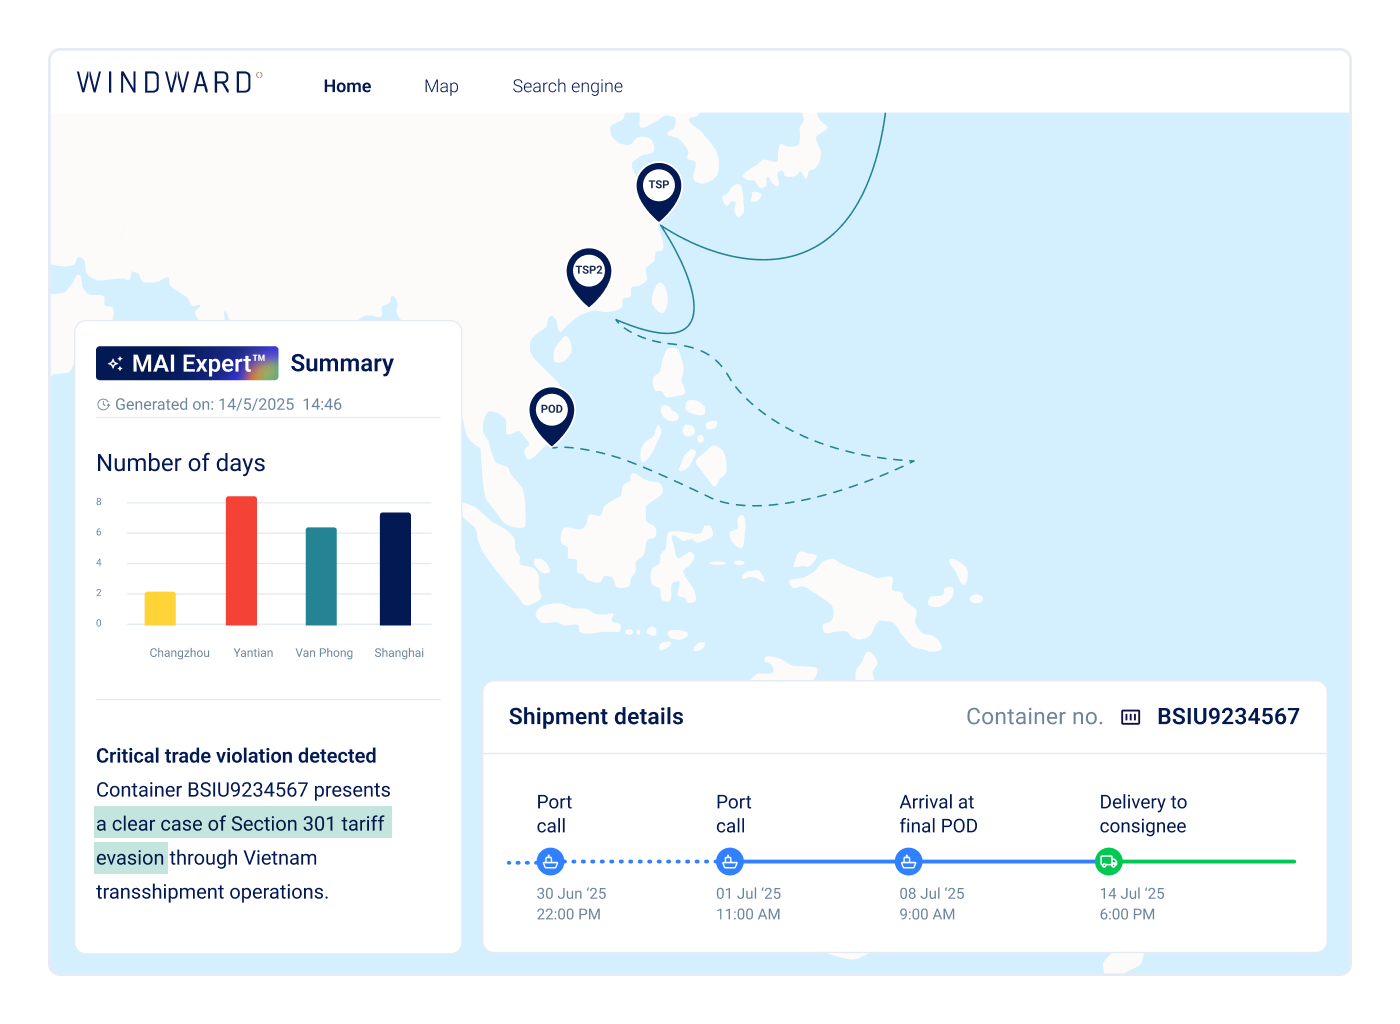Select the TSP2 map pin
This screenshot has width=1400, height=1024.
(589, 276)
